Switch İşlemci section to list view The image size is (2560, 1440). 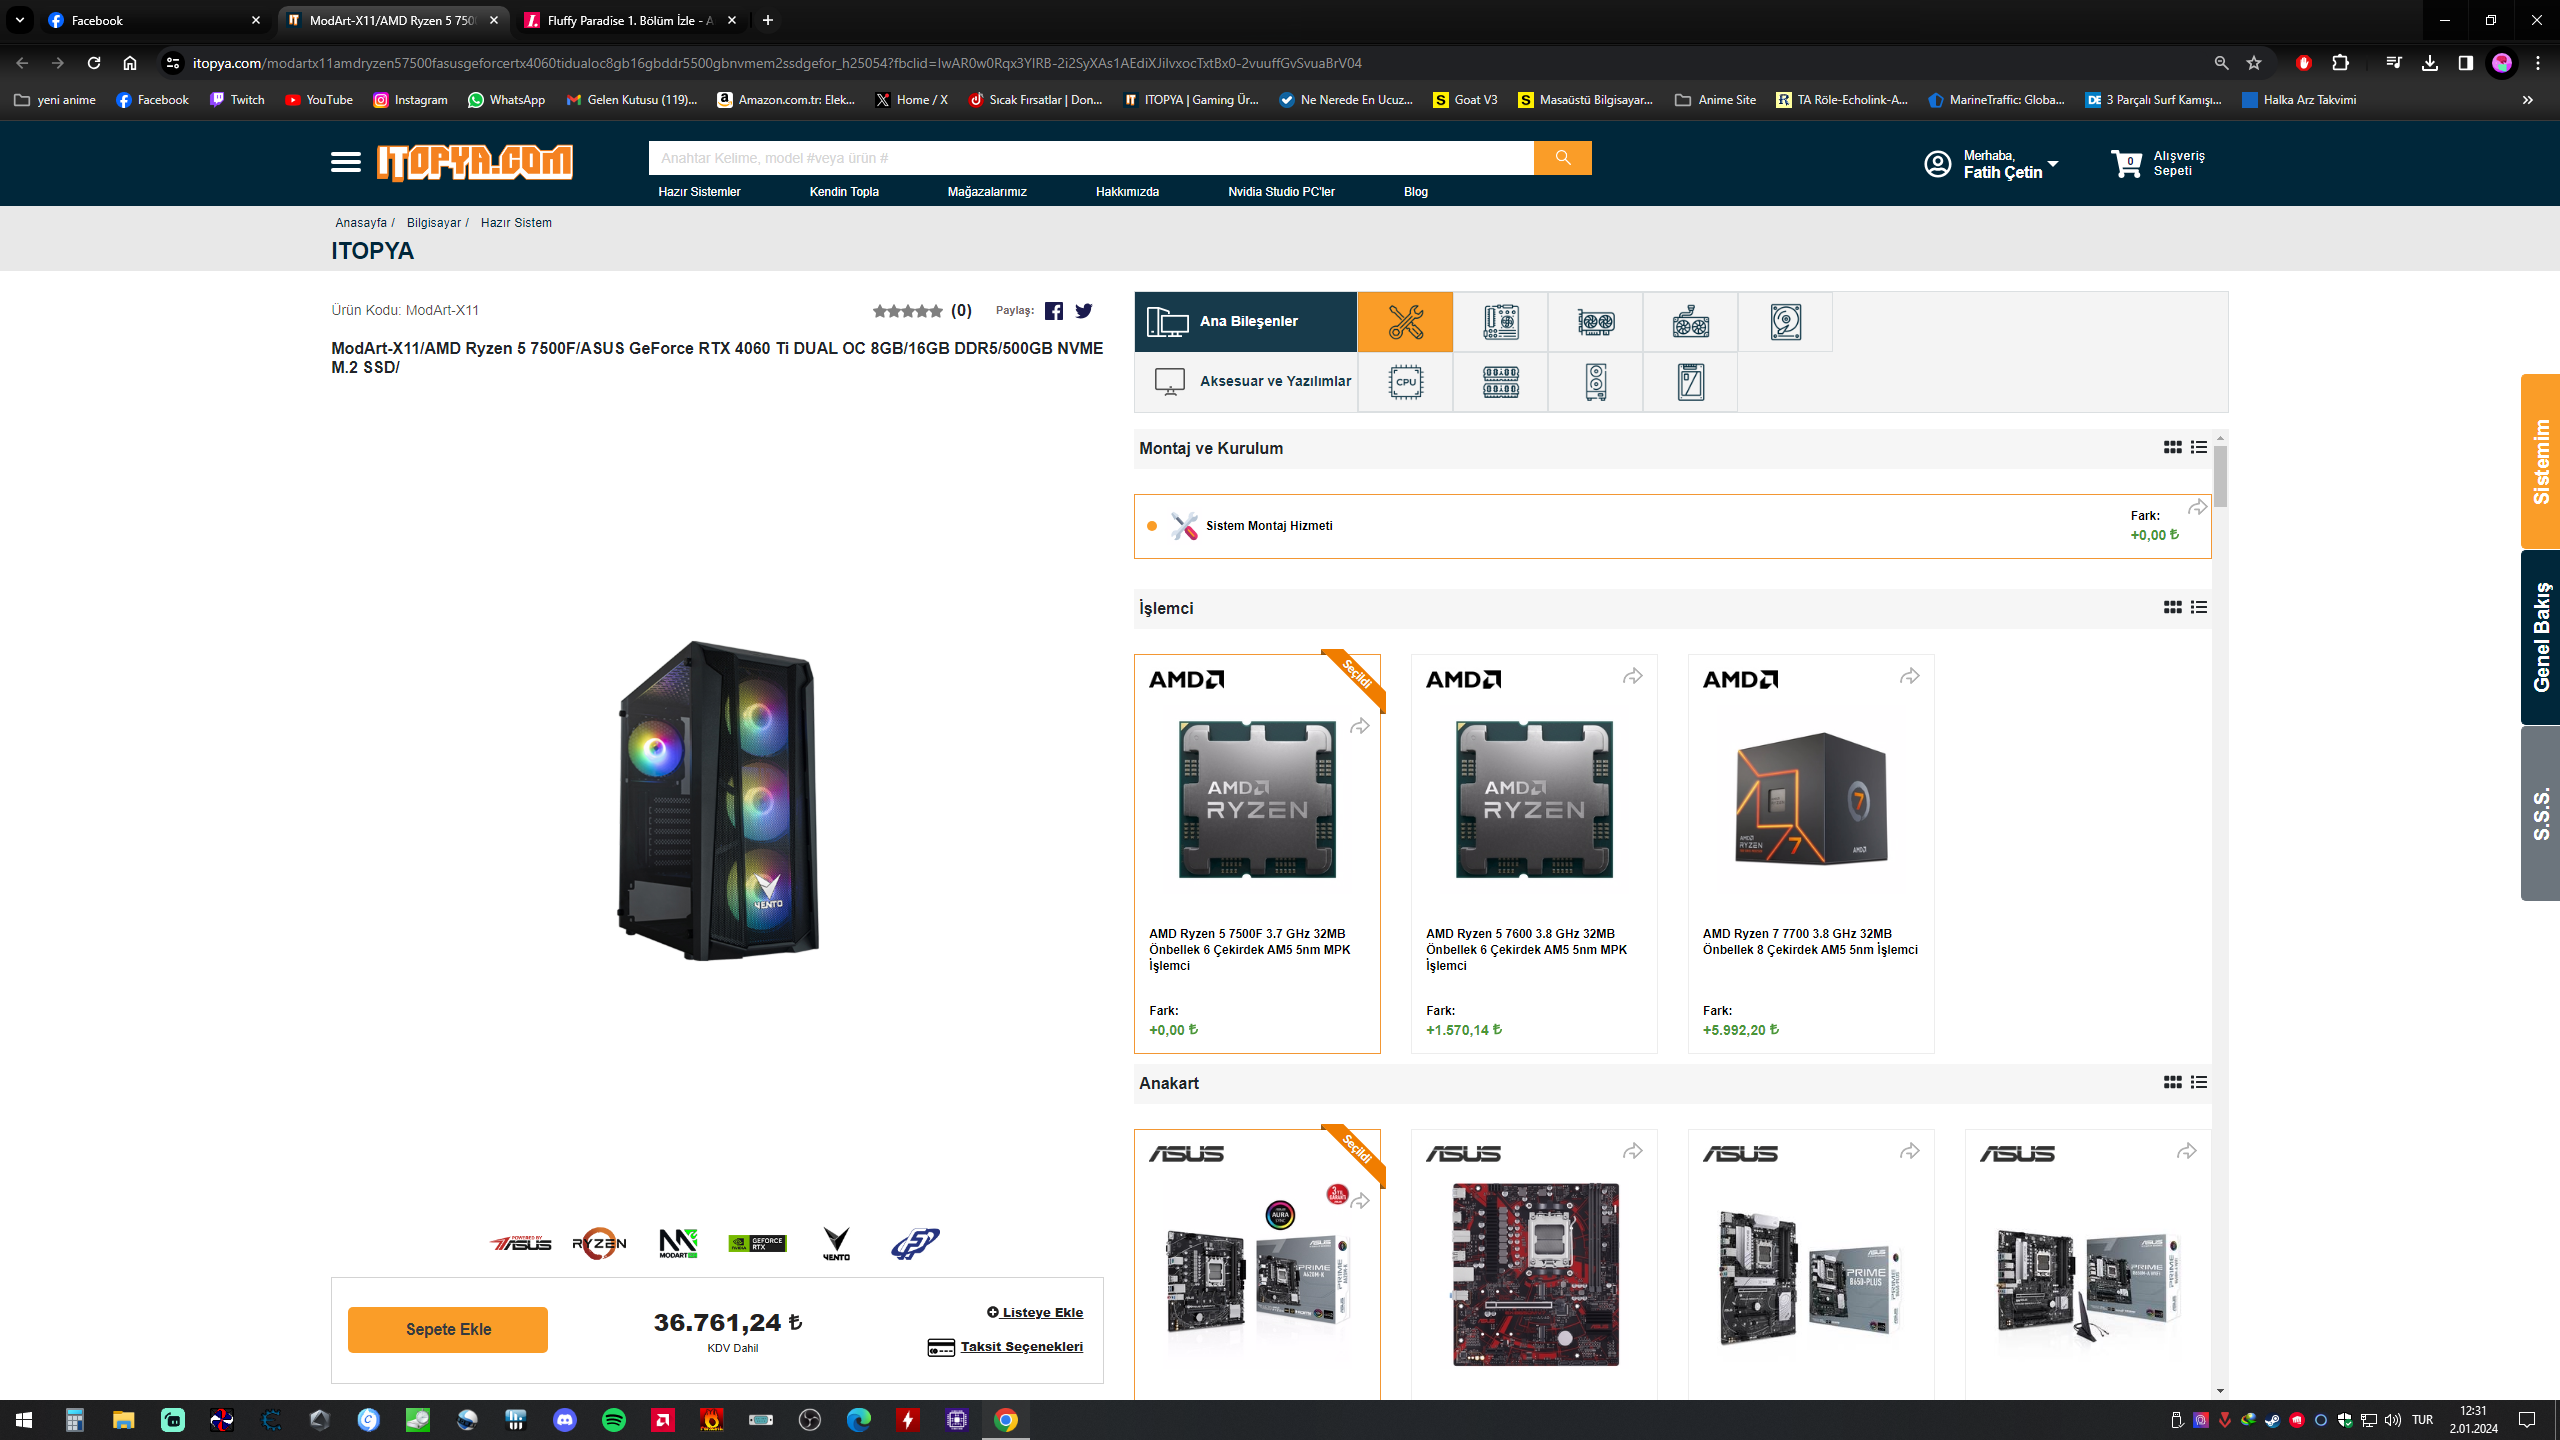click(2199, 608)
